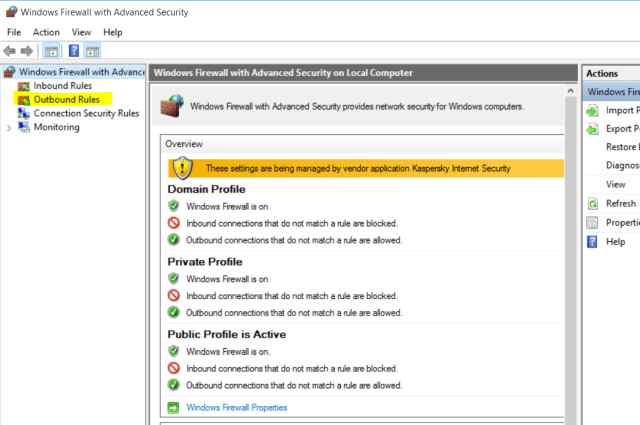Click the View item in Actions pane
Viewport: 640px width, 425px height.
point(616,185)
